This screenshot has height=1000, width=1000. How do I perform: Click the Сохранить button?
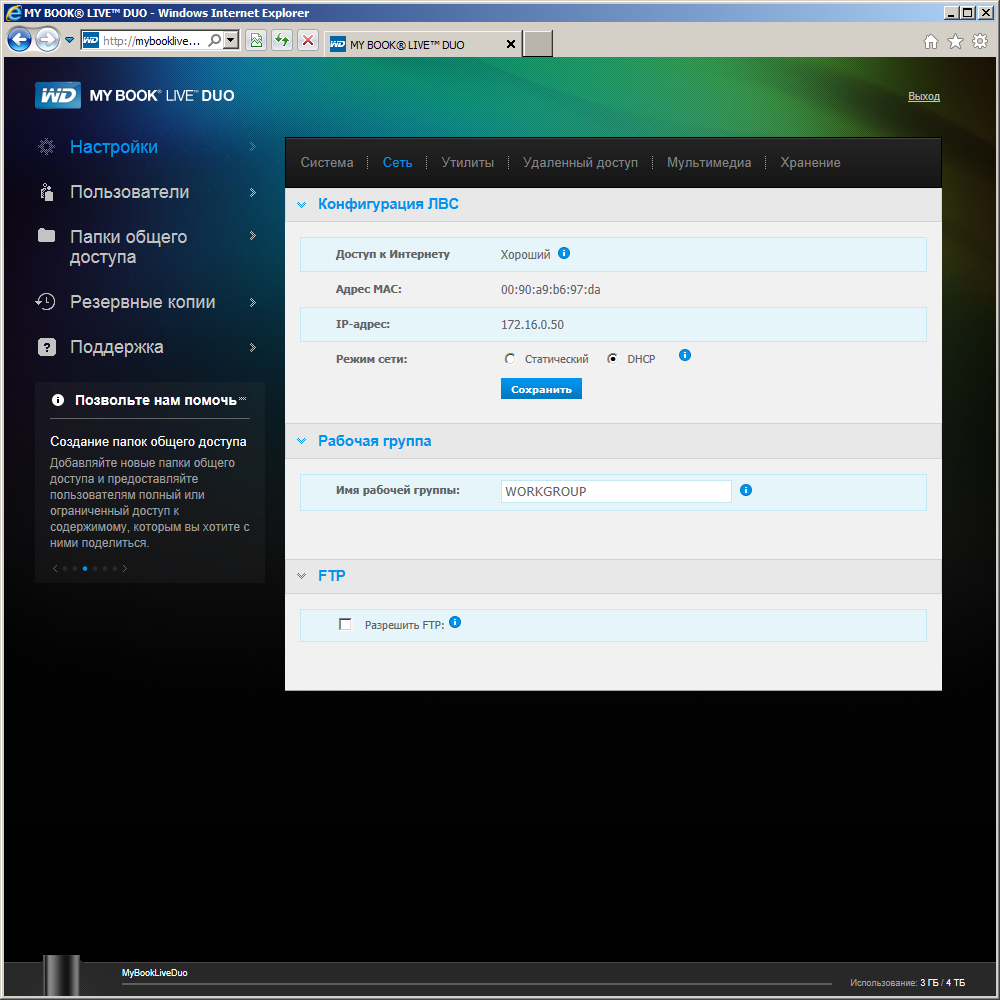[x=541, y=389]
